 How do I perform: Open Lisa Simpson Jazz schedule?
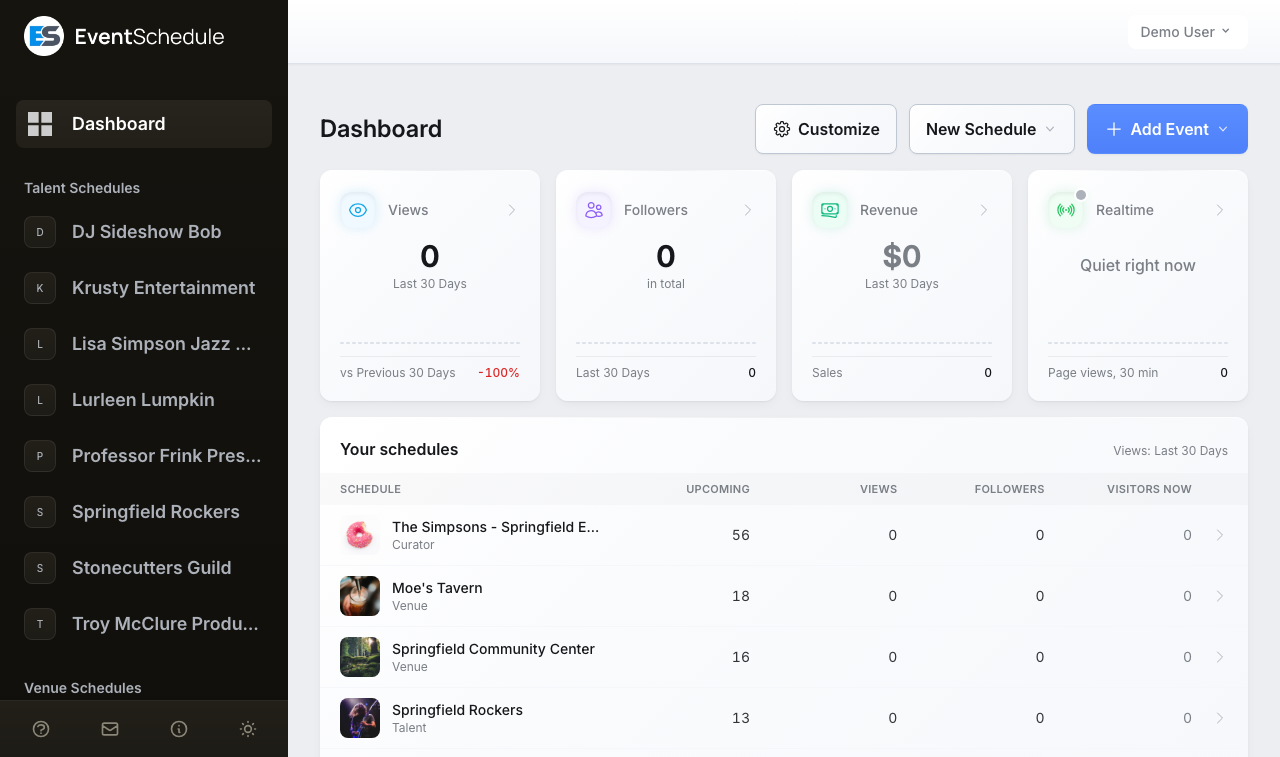pos(144,344)
